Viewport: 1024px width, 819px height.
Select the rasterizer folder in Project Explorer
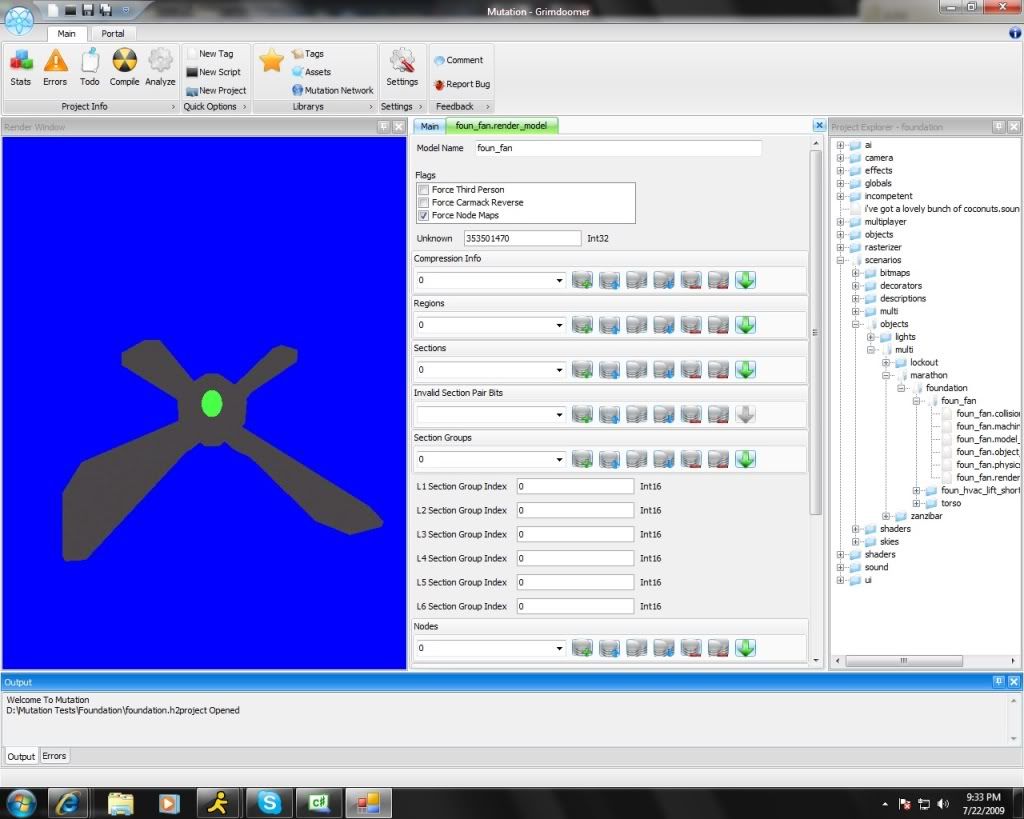click(882, 248)
